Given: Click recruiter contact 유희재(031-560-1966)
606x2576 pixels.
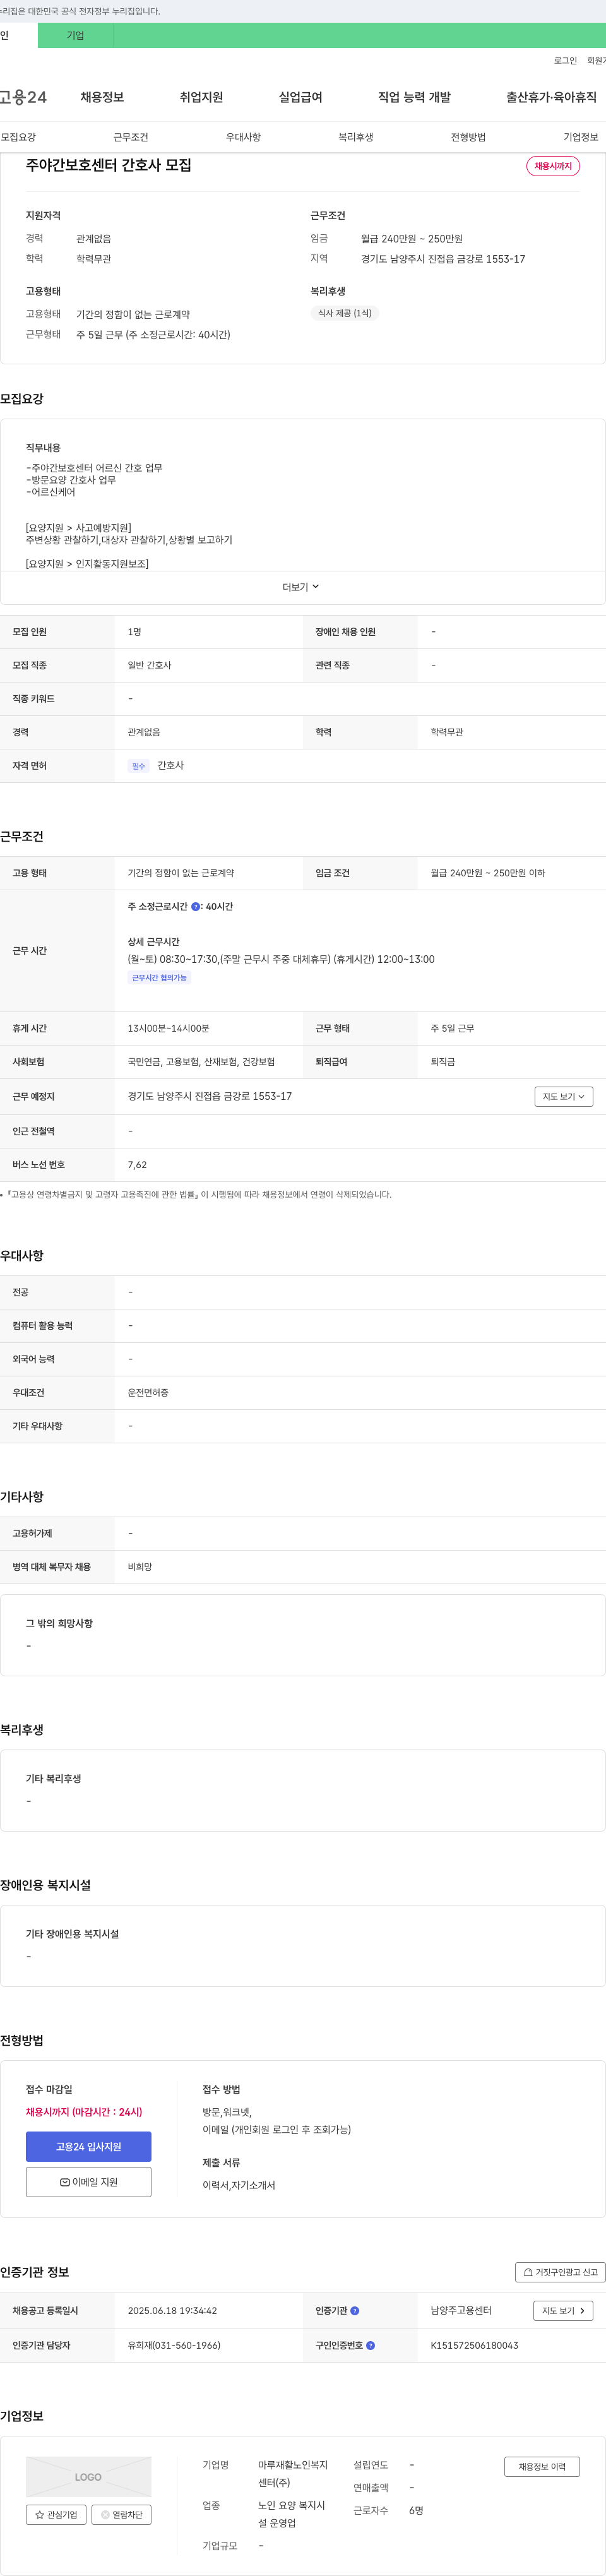Looking at the screenshot, I should coord(174,2345).
